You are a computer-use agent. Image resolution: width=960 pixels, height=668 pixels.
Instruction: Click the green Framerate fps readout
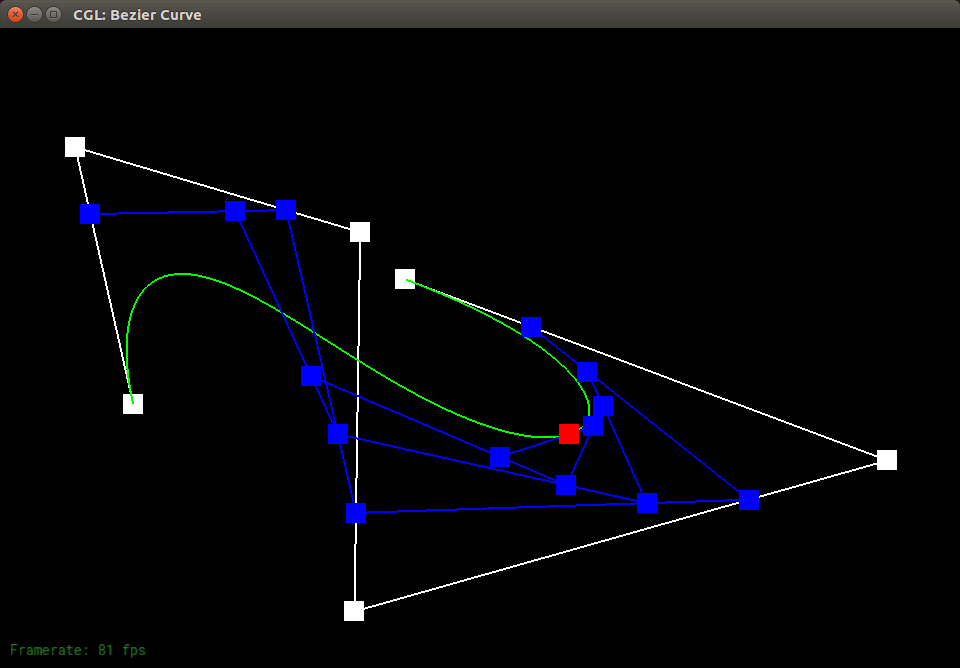pos(78,650)
